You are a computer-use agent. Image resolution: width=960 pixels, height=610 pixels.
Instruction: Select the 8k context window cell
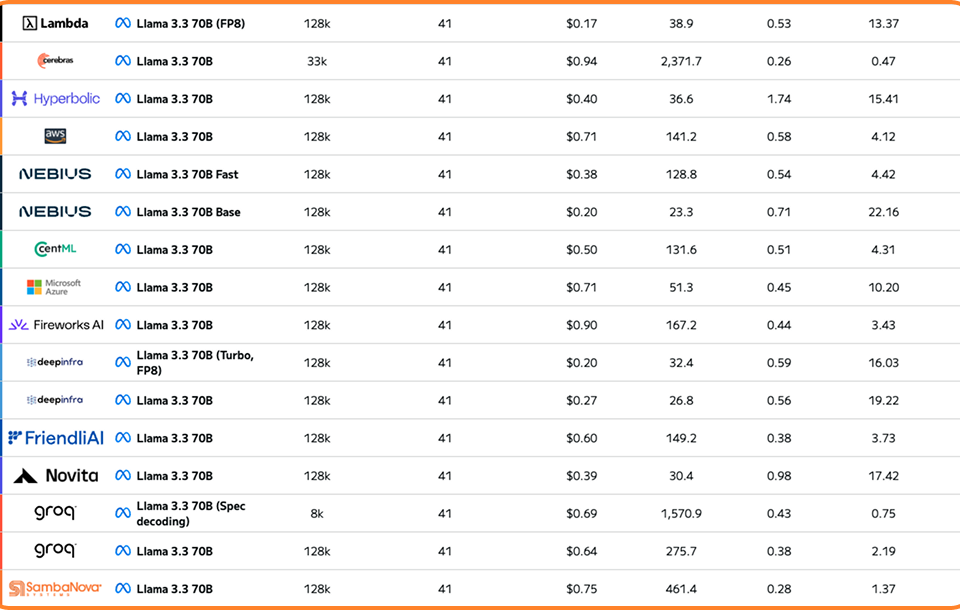[x=317, y=513]
